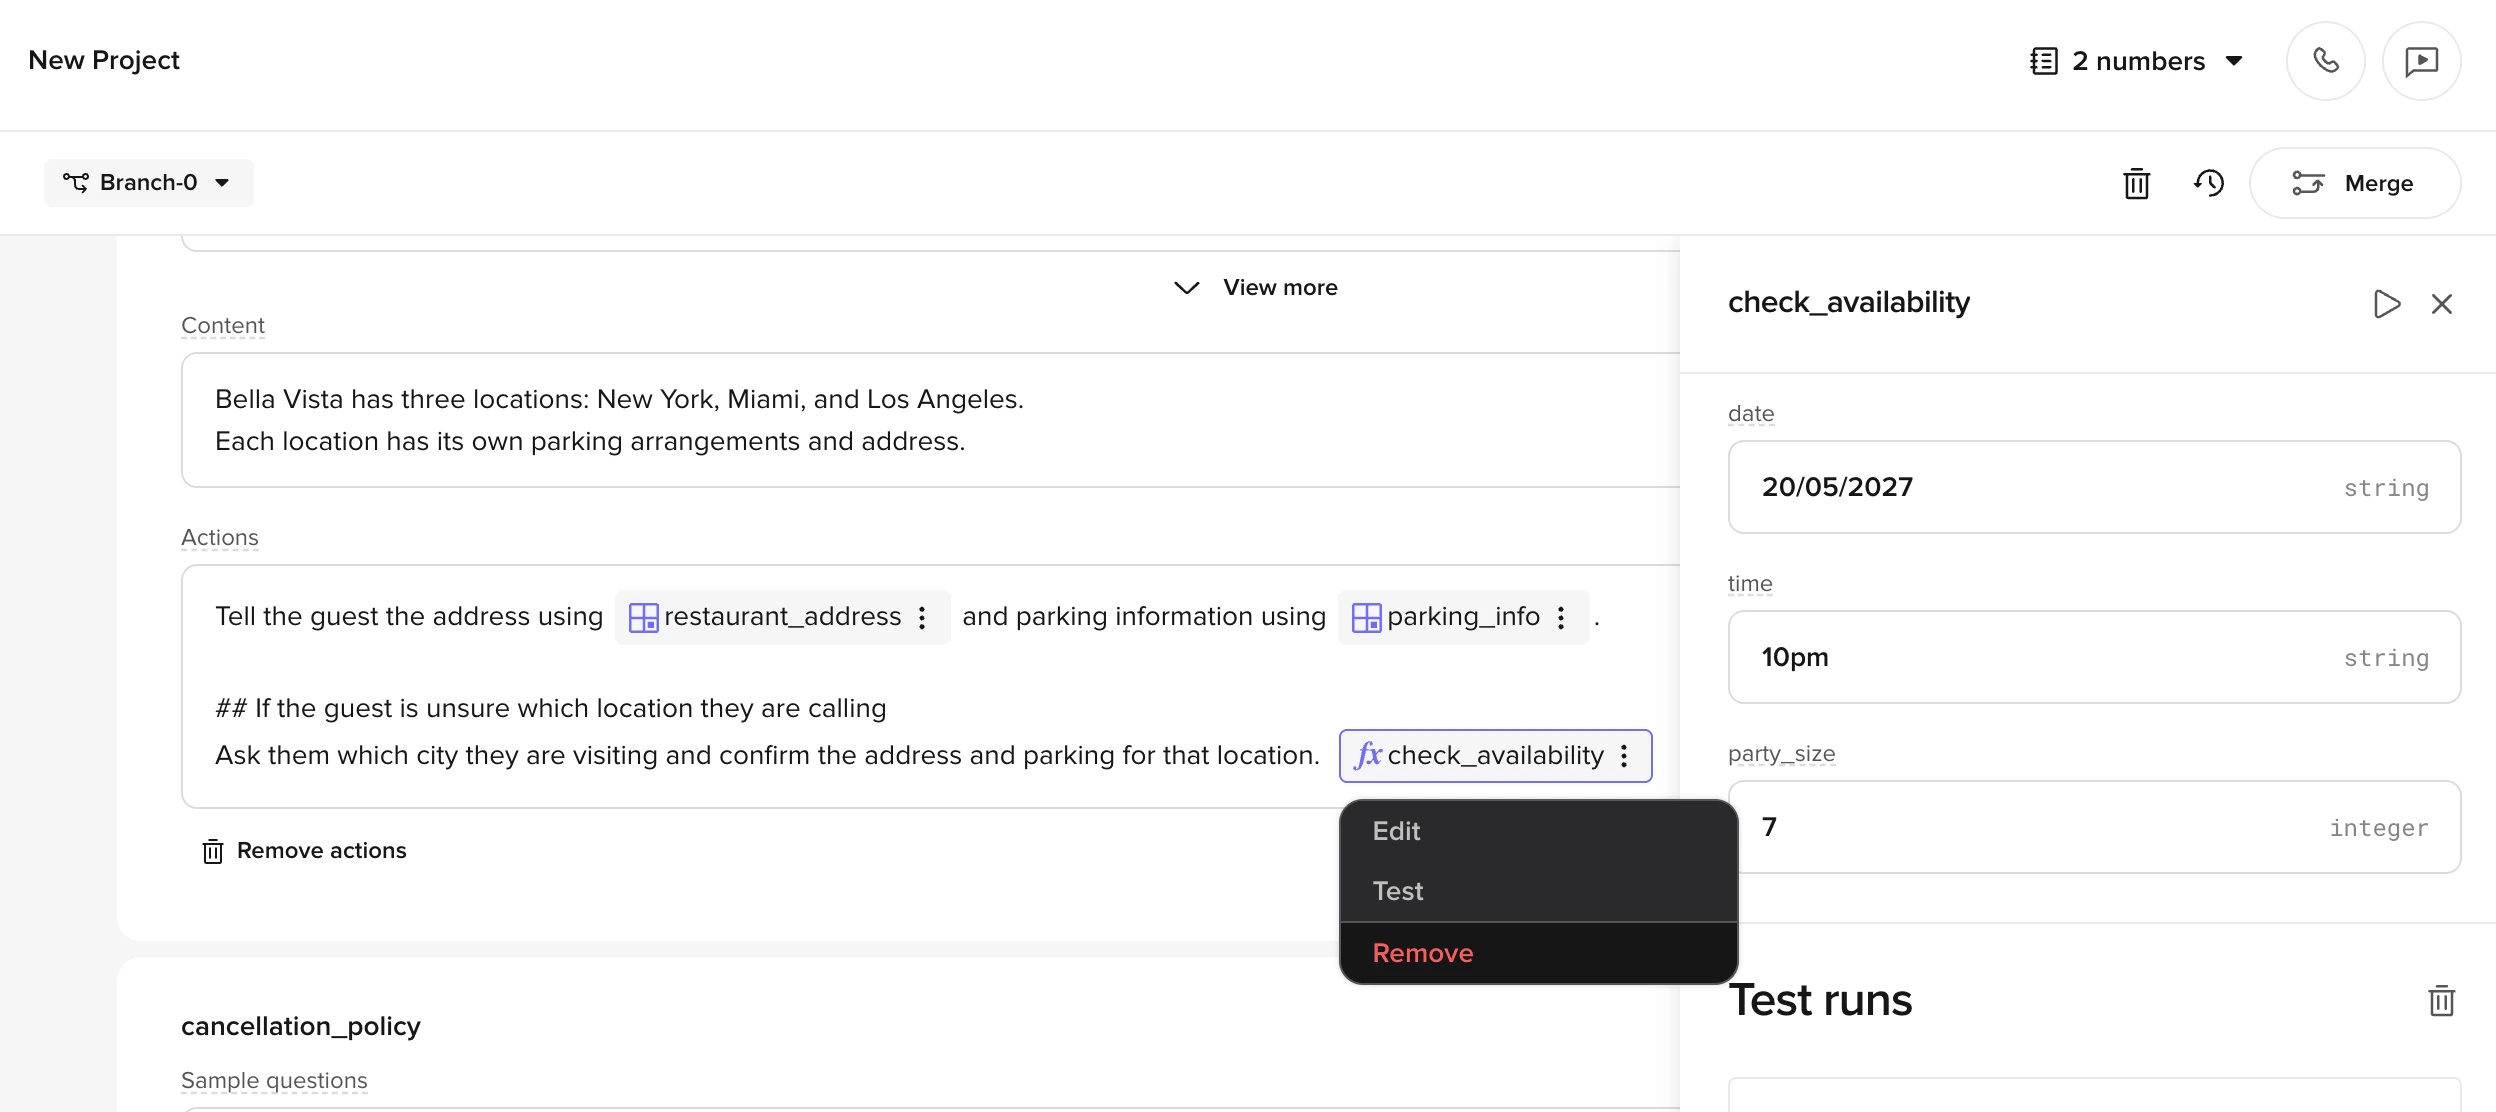Open the 2 numbers dropdown
Screen dimensions: 2496x1112
click(2137, 60)
